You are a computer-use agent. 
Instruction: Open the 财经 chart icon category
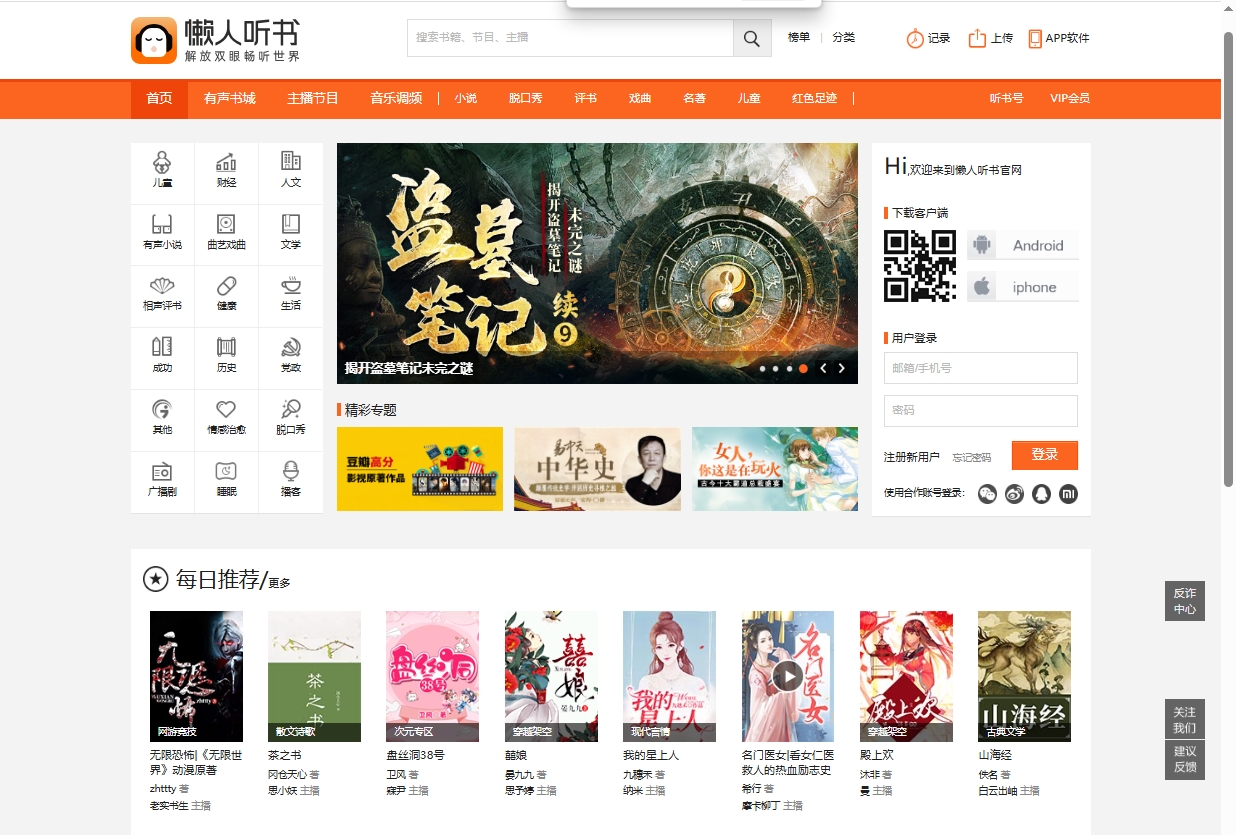pyautogui.click(x=226, y=169)
